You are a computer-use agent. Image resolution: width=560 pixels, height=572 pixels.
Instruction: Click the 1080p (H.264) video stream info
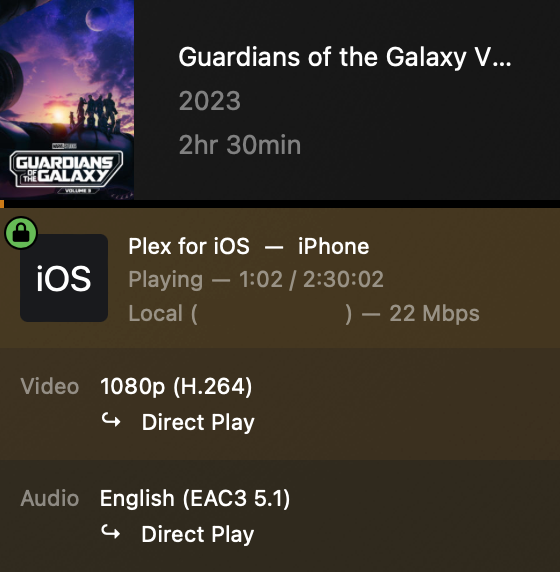point(176,386)
